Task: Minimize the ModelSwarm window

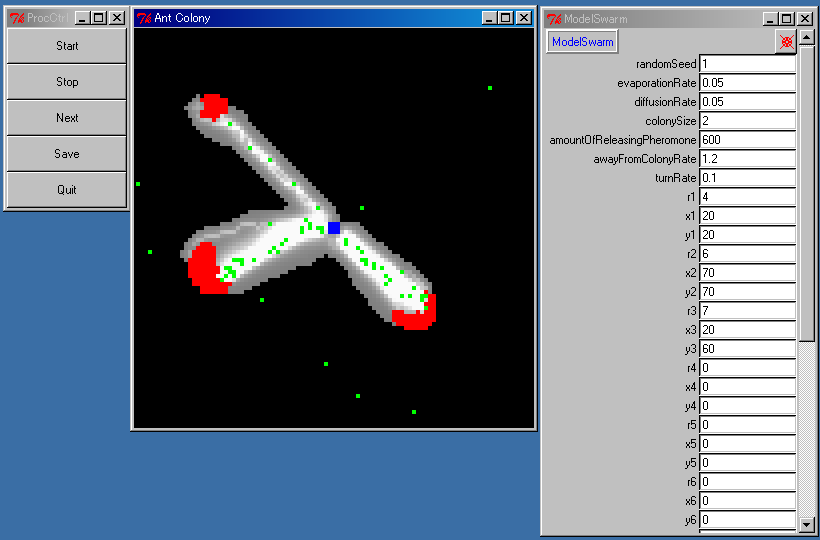Action: 770,19
